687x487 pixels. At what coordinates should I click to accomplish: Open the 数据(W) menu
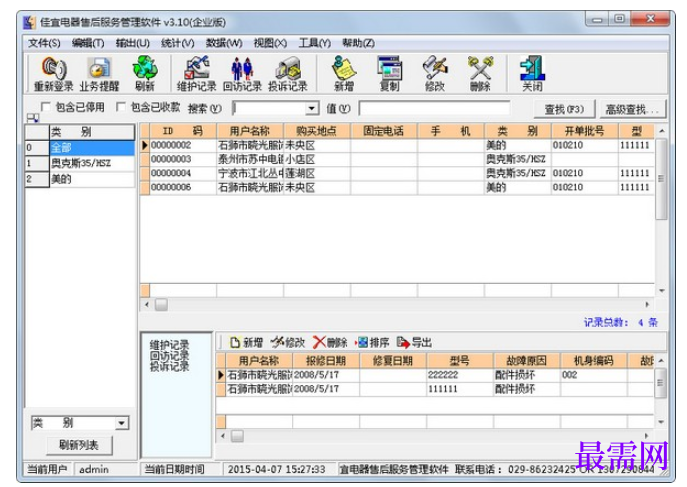point(224,43)
